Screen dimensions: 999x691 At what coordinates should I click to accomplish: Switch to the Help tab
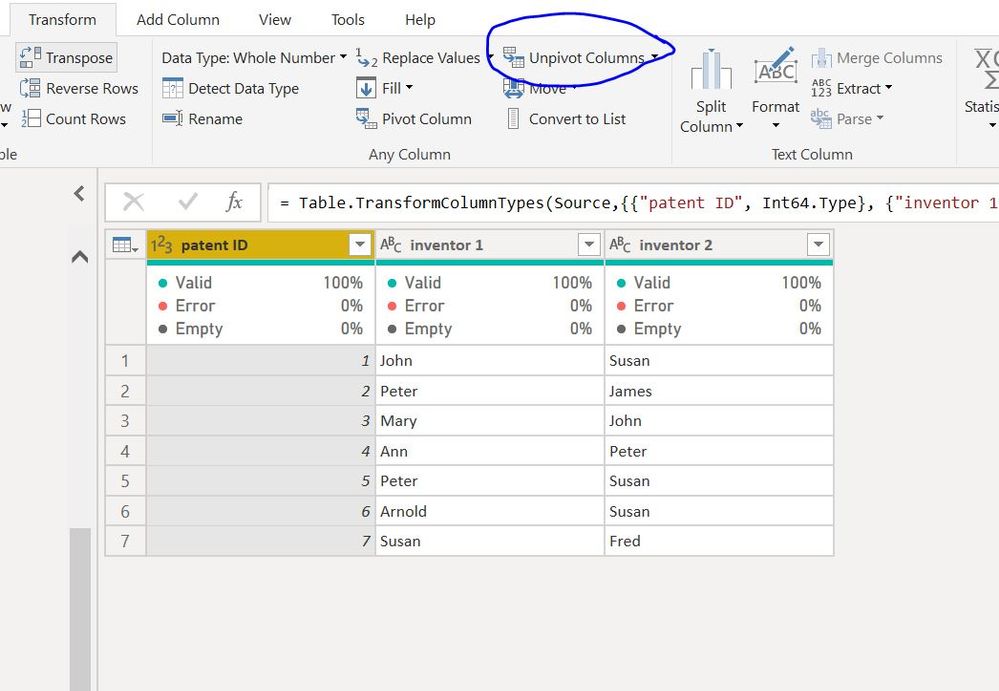click(x=420, y=20)
